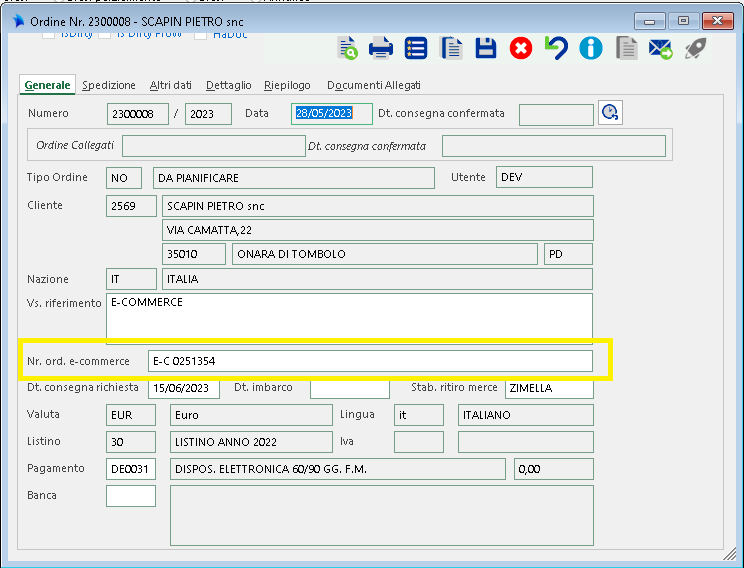Click the LISTINO ANNO 2022 field
Viewport: 744px width, 568px height.
(x=251, y=442)
